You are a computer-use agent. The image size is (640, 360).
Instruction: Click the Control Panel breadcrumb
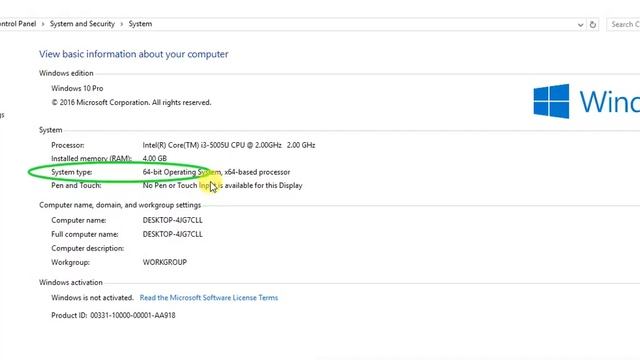click(x=18, y=24)
